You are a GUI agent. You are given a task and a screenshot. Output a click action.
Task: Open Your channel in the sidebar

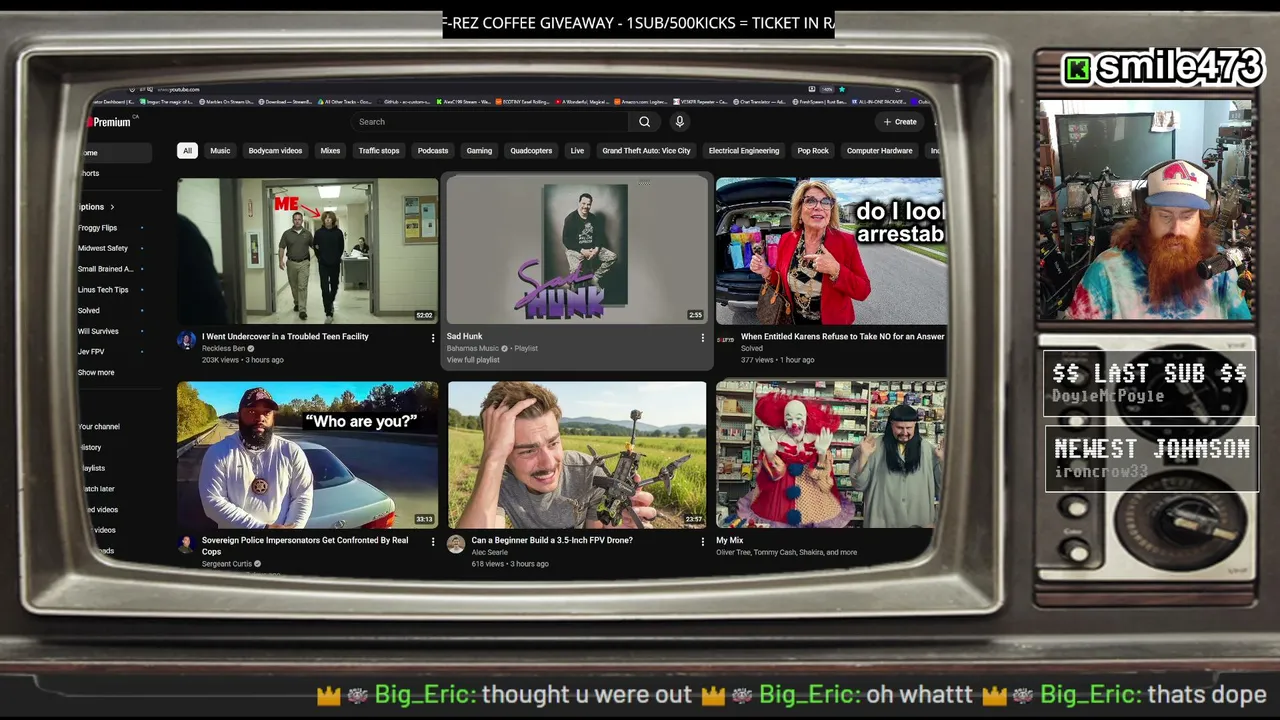99,427
